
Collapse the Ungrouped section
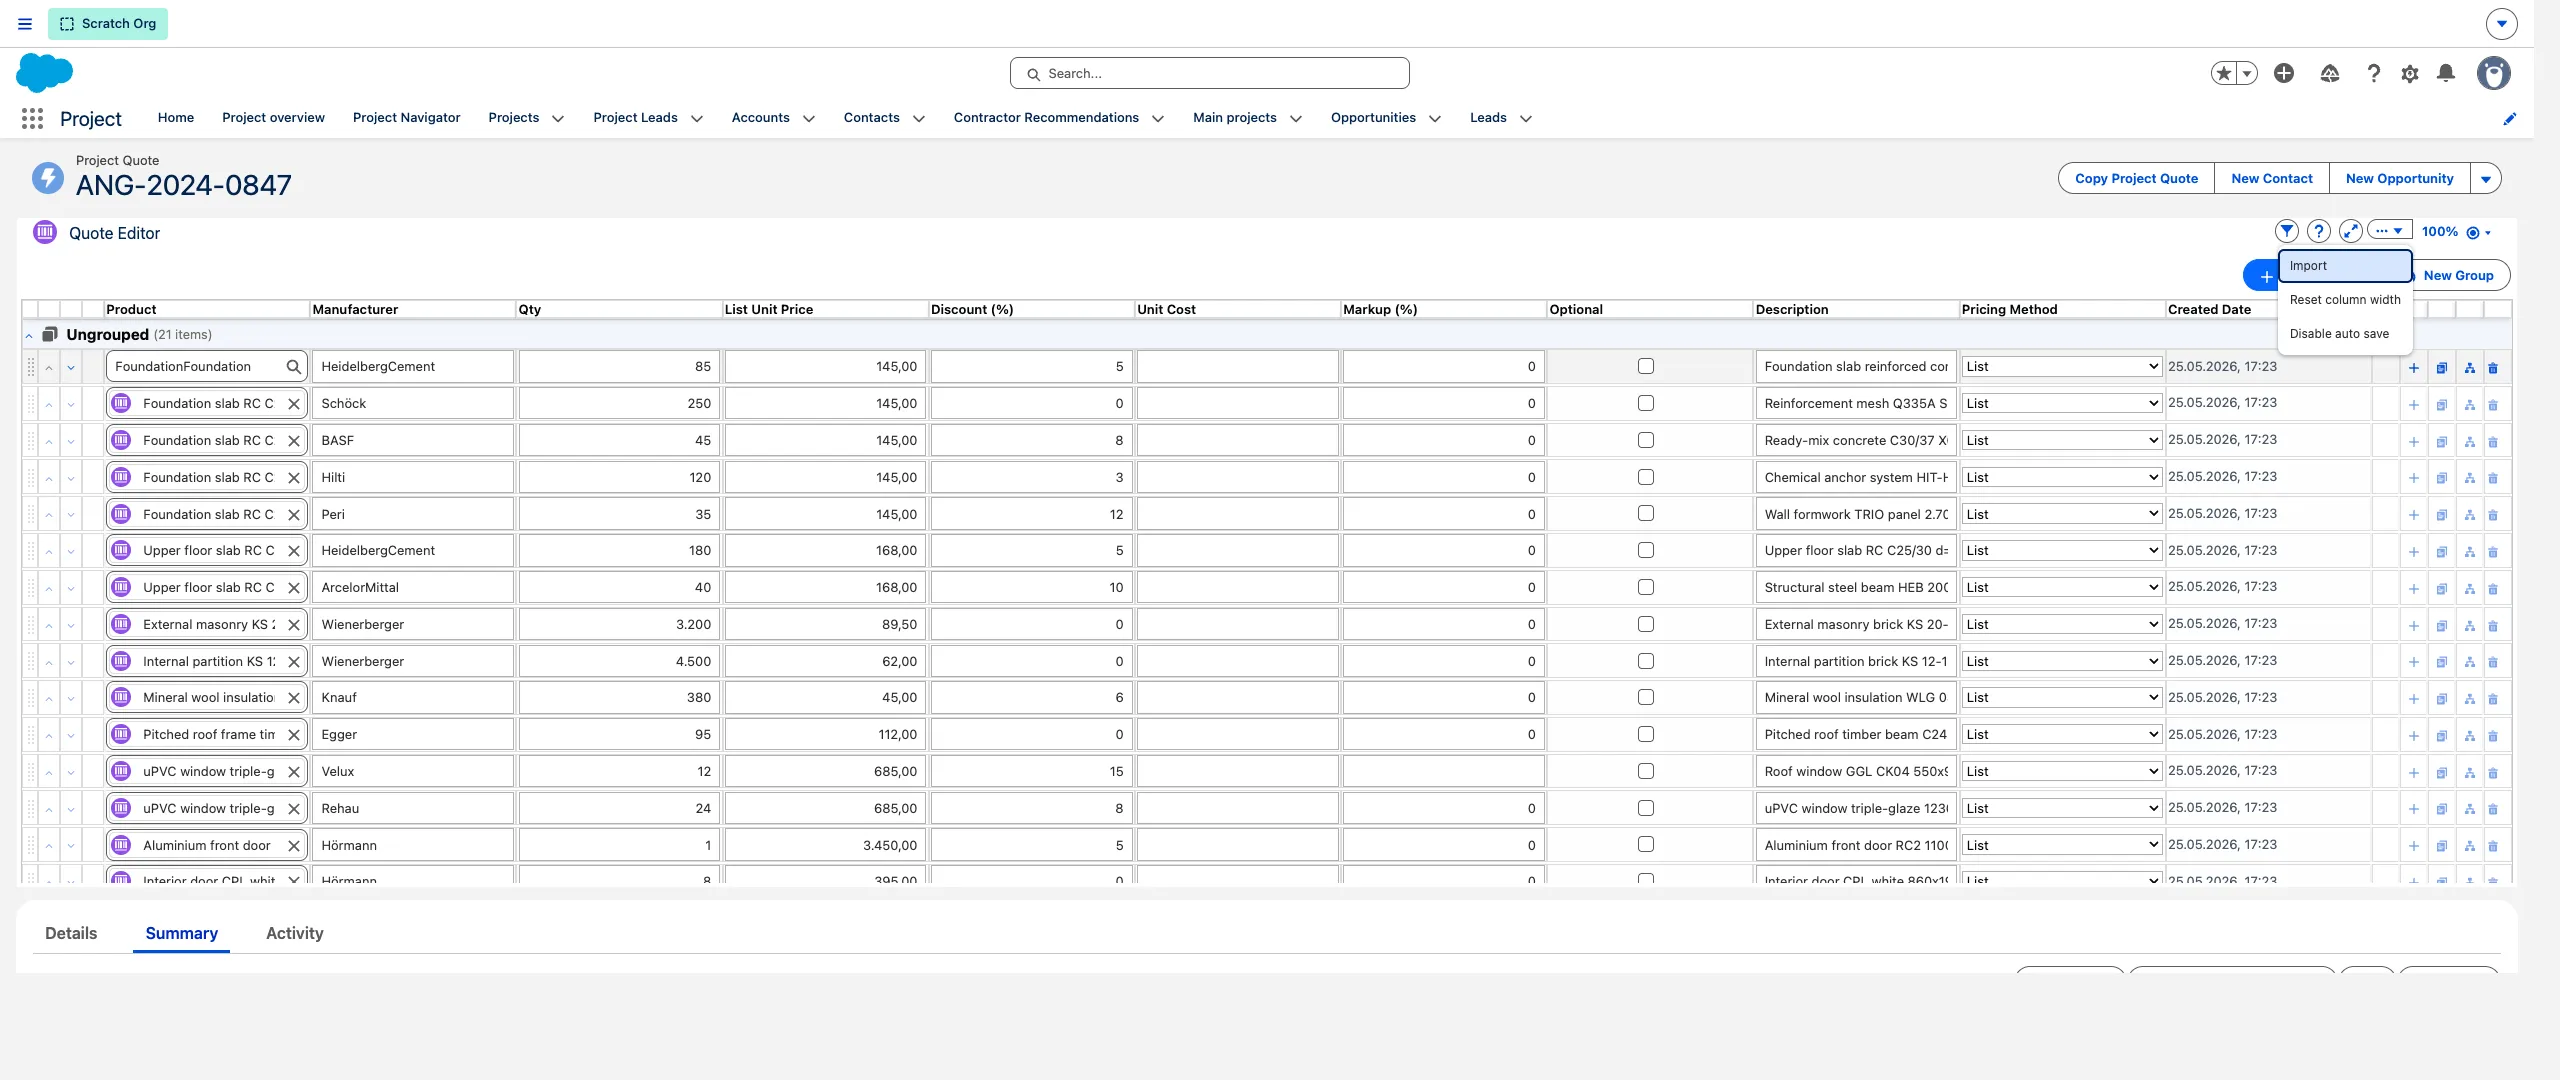click(x=29, y=336)
